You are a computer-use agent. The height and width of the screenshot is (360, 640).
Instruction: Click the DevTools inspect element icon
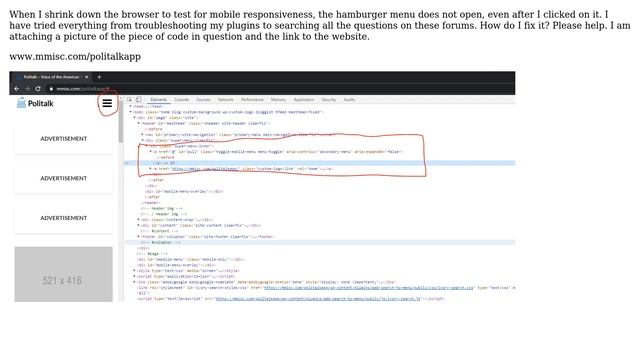pos(130,100)
